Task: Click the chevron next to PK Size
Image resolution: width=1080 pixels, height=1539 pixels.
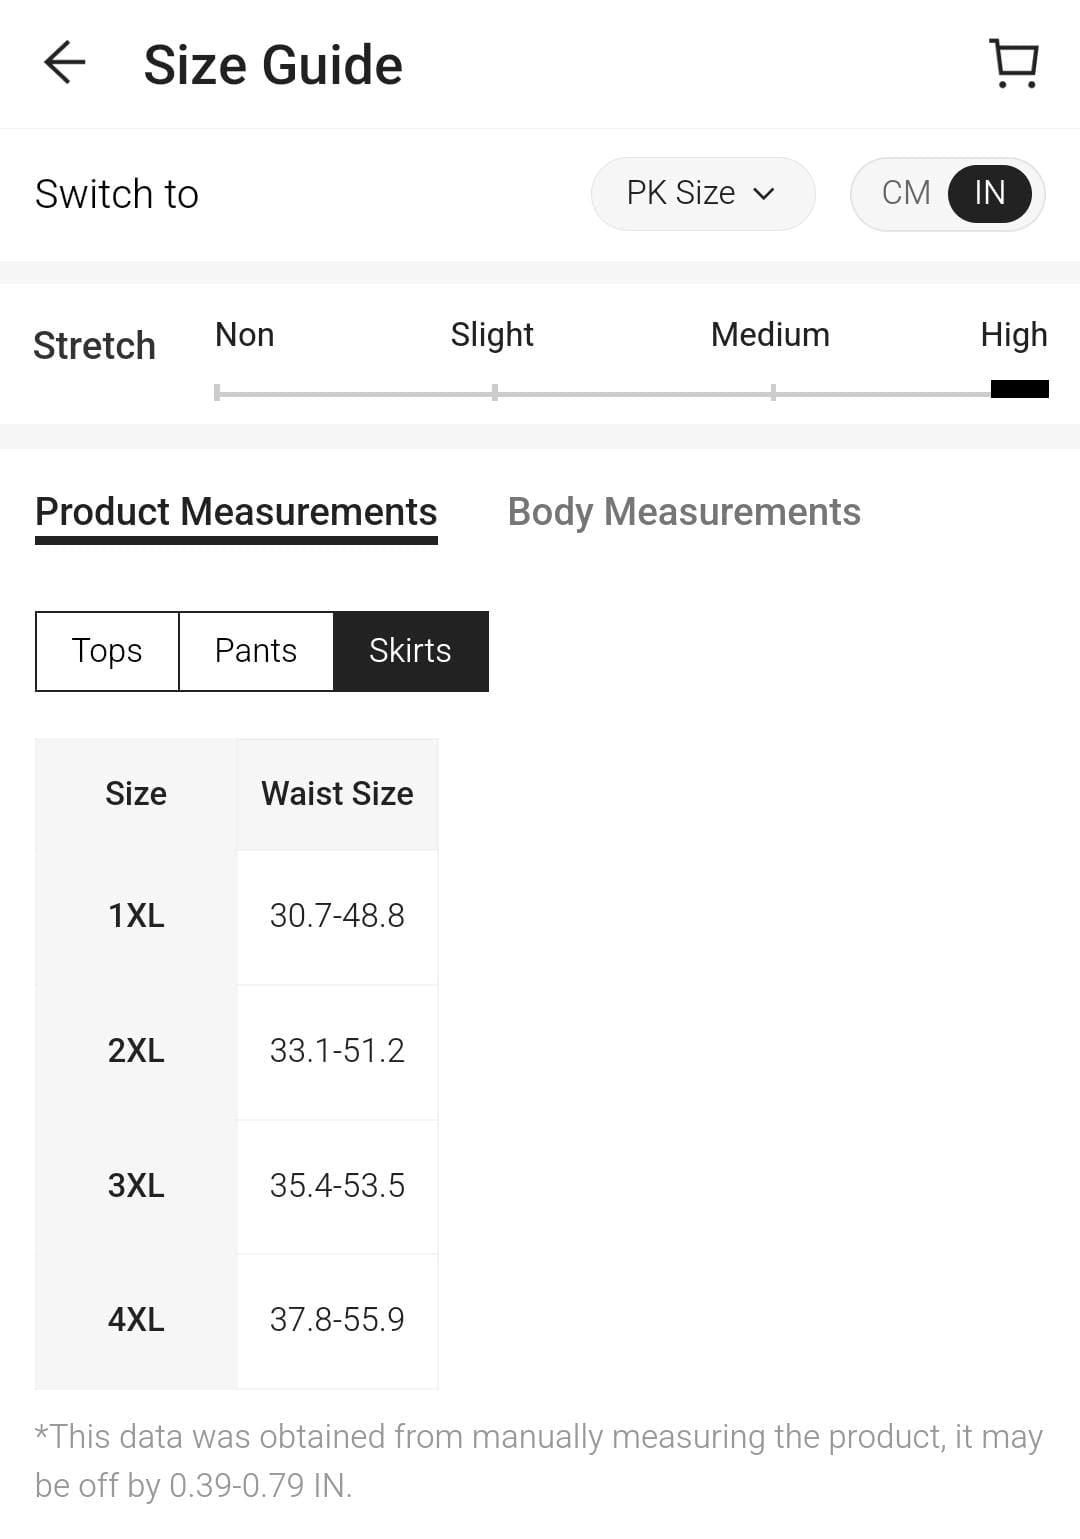Action: tap(764, 194)
